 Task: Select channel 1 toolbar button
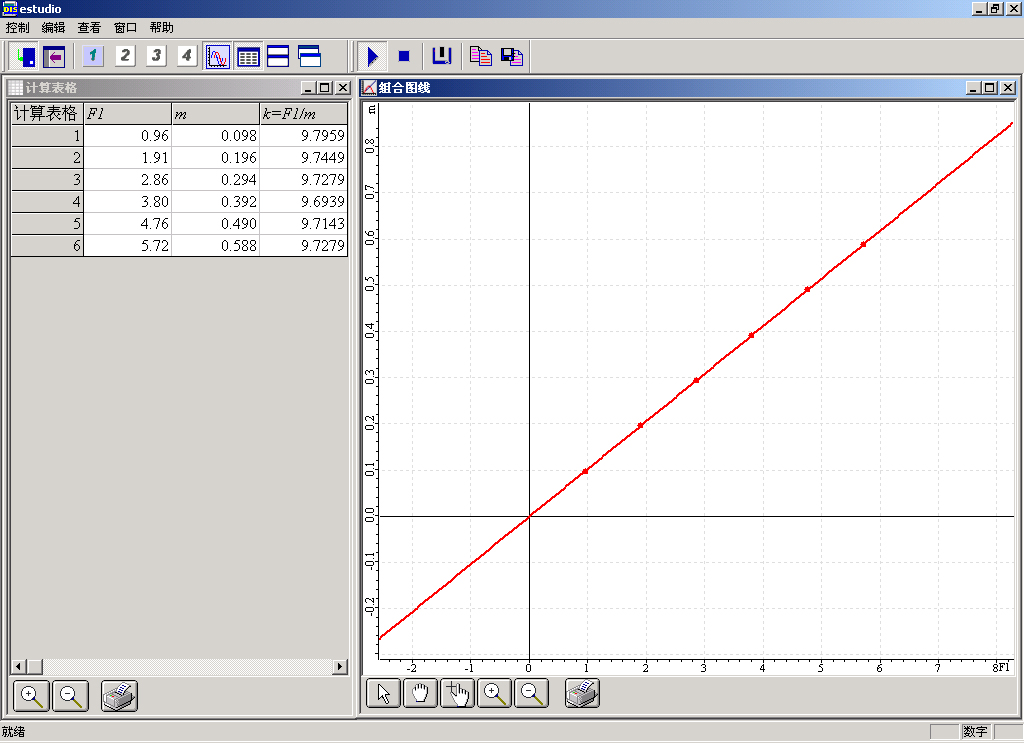point(94,56)
